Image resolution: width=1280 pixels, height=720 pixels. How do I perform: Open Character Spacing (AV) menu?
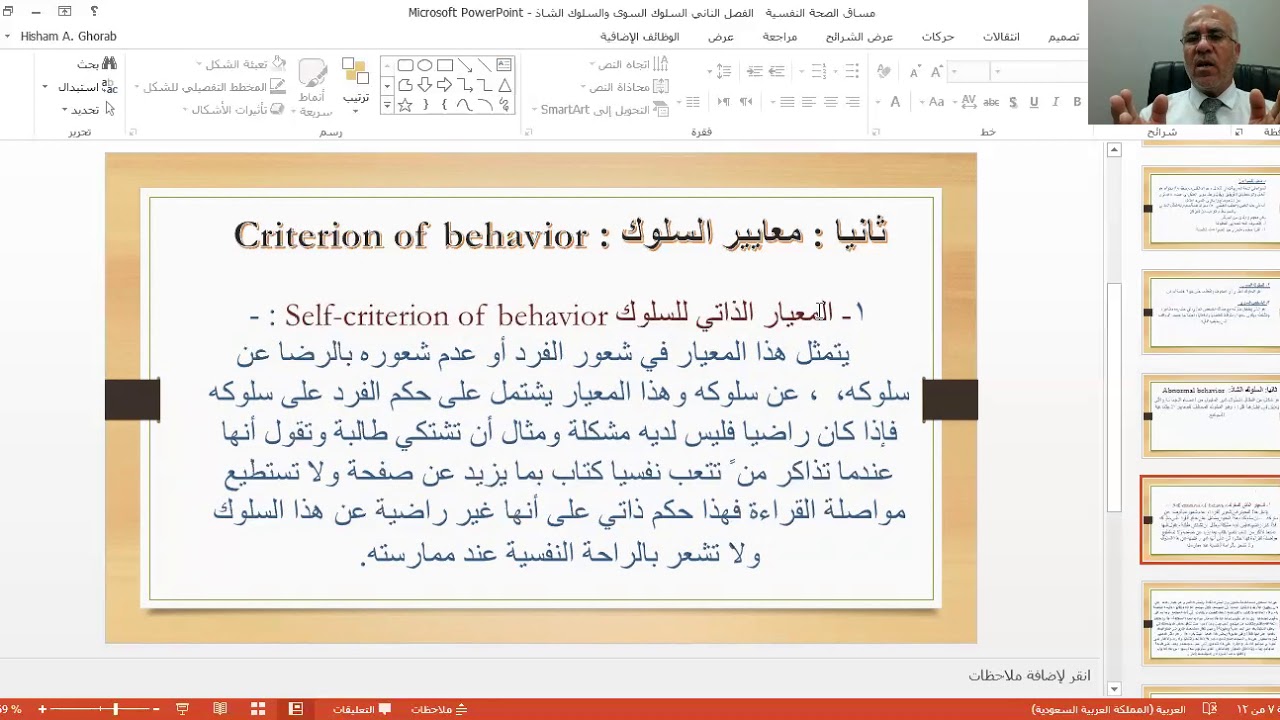point(965,102)
